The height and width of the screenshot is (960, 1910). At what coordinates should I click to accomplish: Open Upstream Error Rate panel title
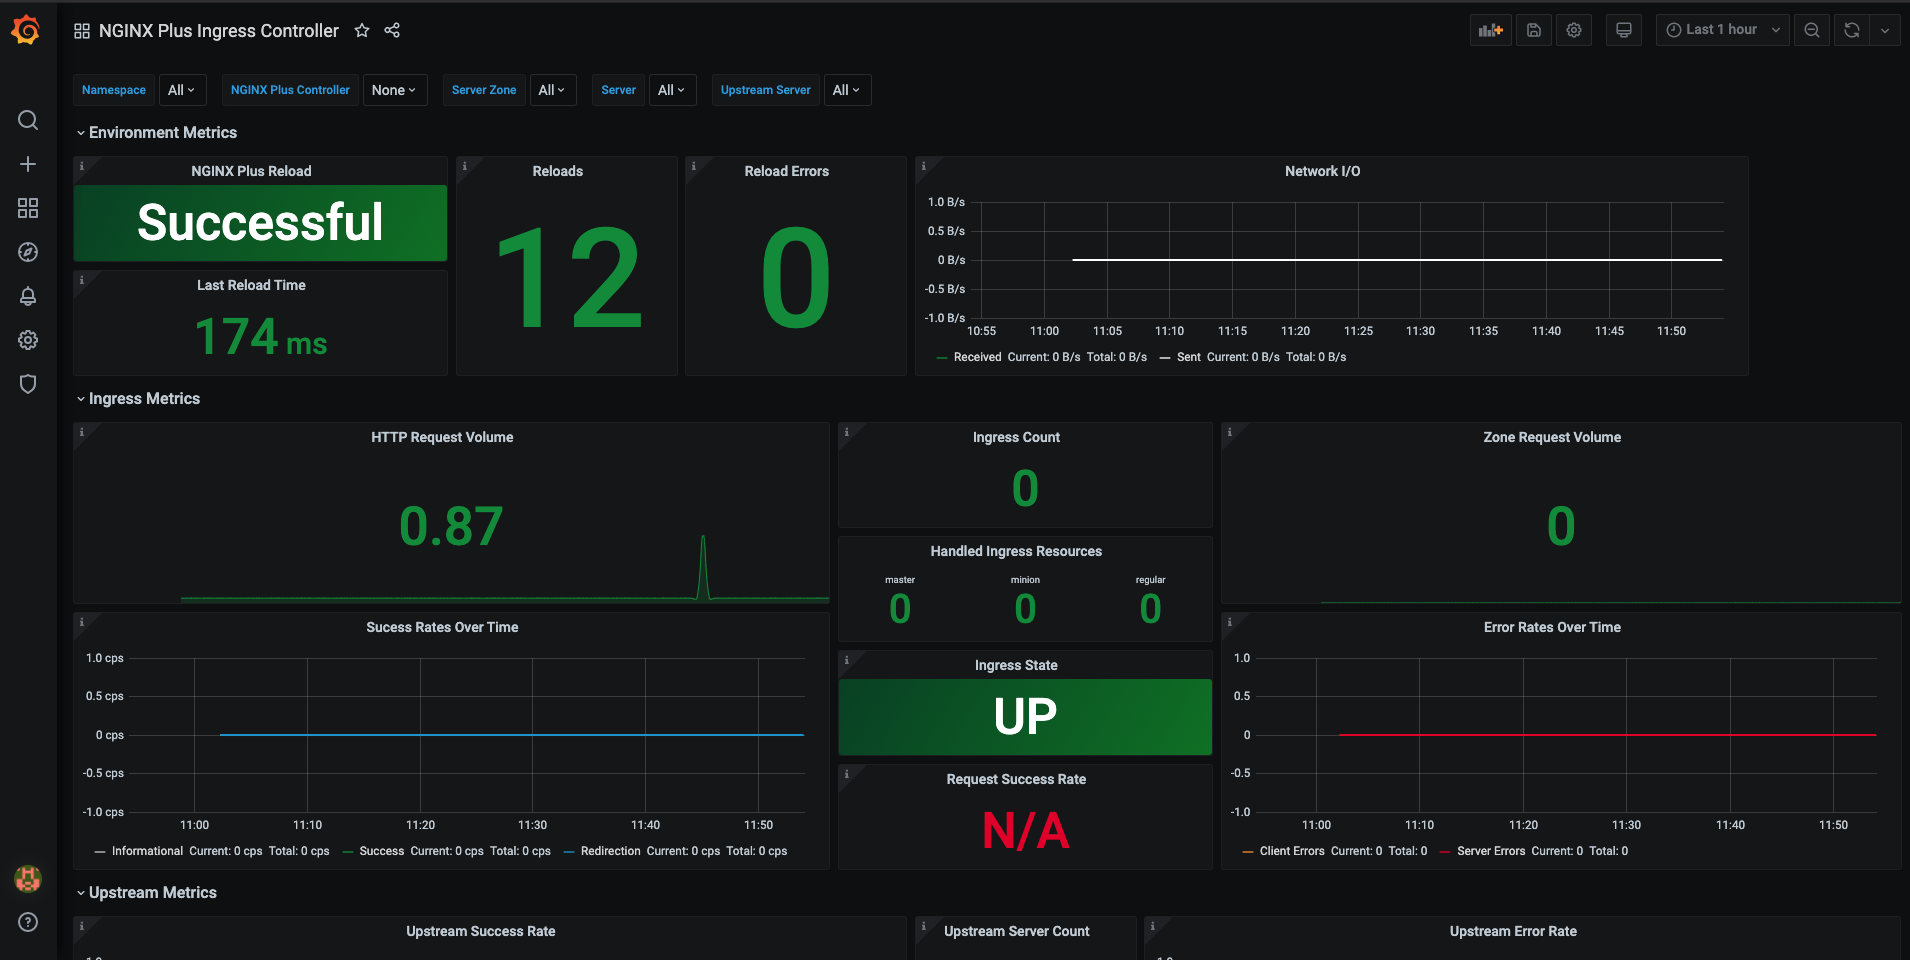(x=1513, y=931)
